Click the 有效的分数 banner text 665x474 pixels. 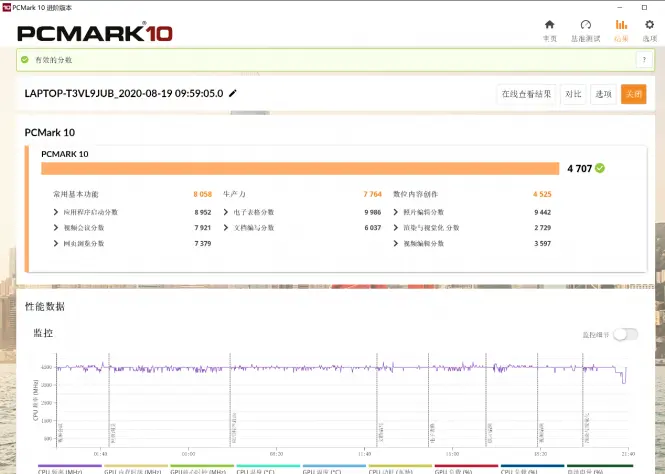(53, 60)
